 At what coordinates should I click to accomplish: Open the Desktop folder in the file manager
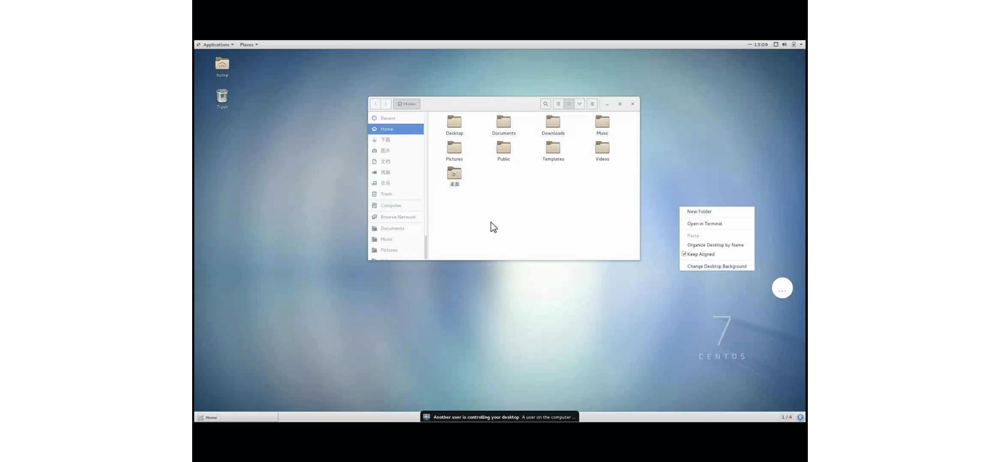point(454,122)
